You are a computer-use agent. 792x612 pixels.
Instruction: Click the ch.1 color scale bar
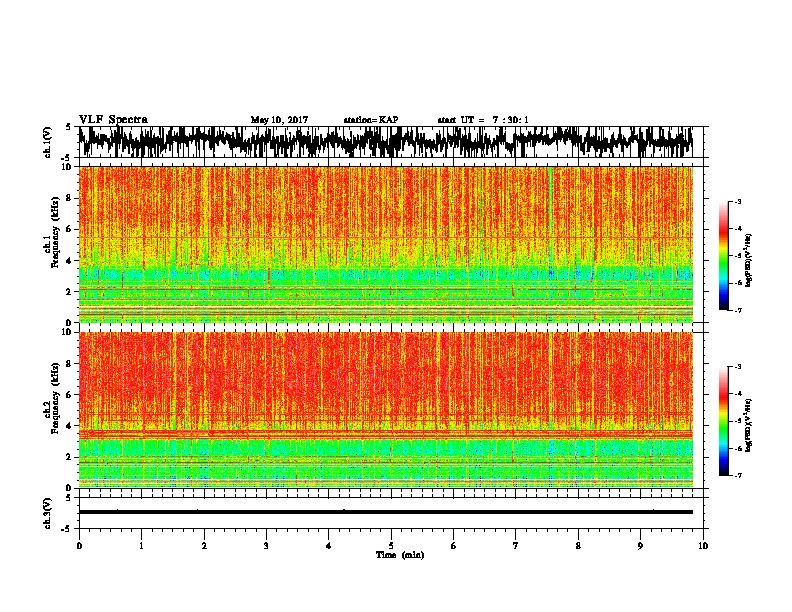[723, 256]
